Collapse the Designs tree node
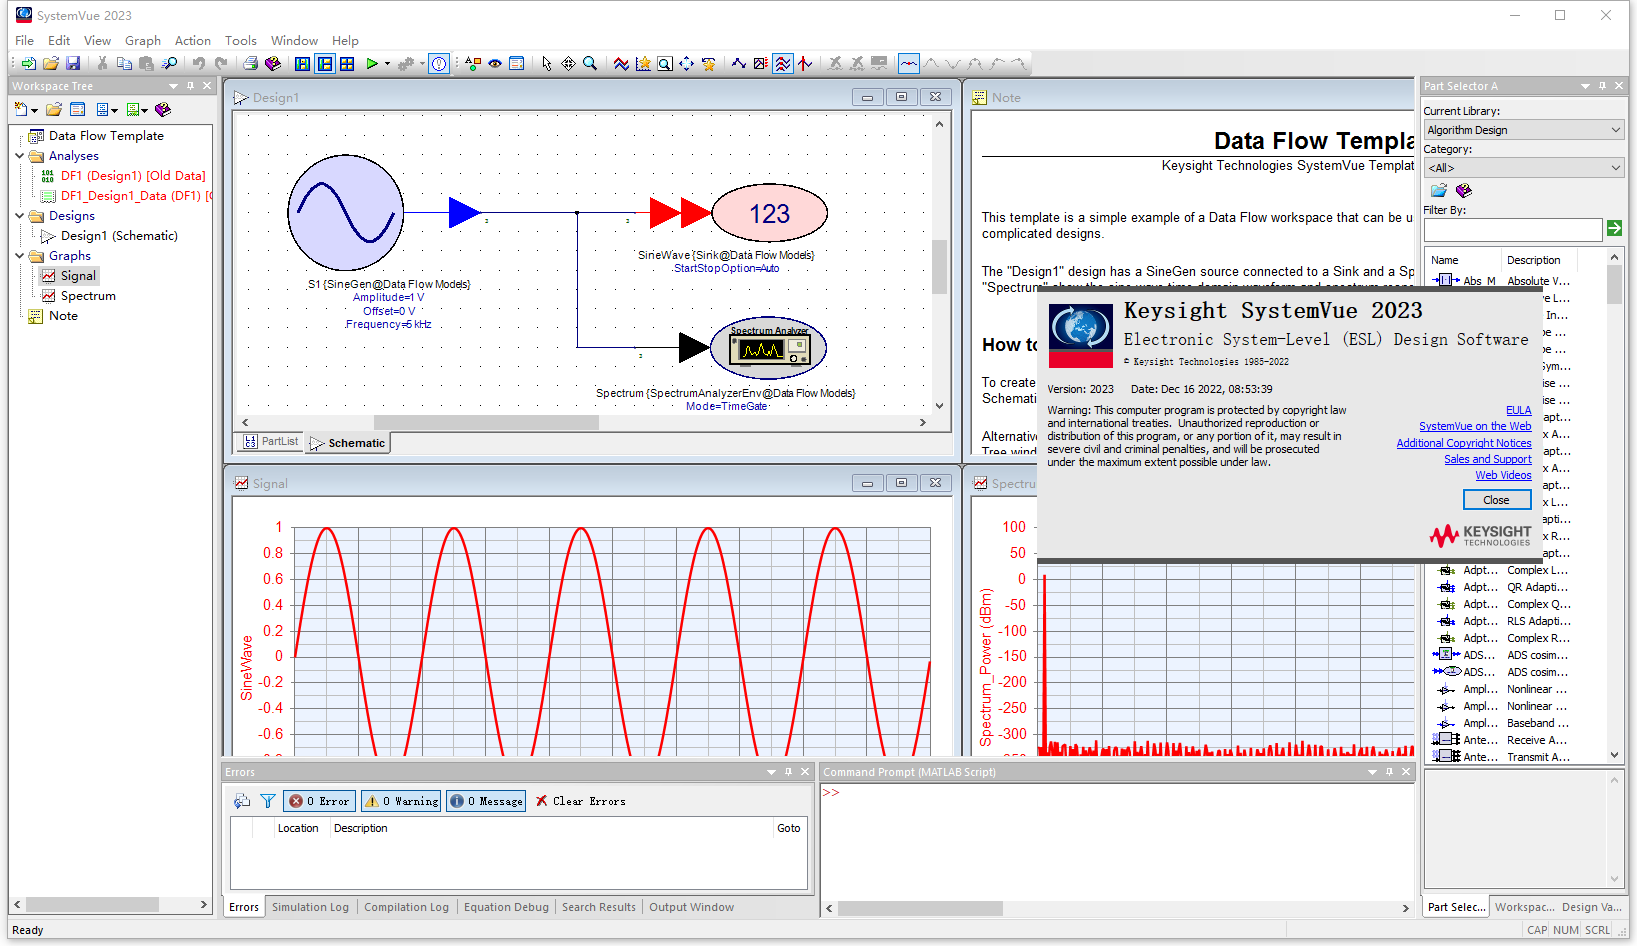The width and height of the screenshot is (1637, 946). pos(19,216)
